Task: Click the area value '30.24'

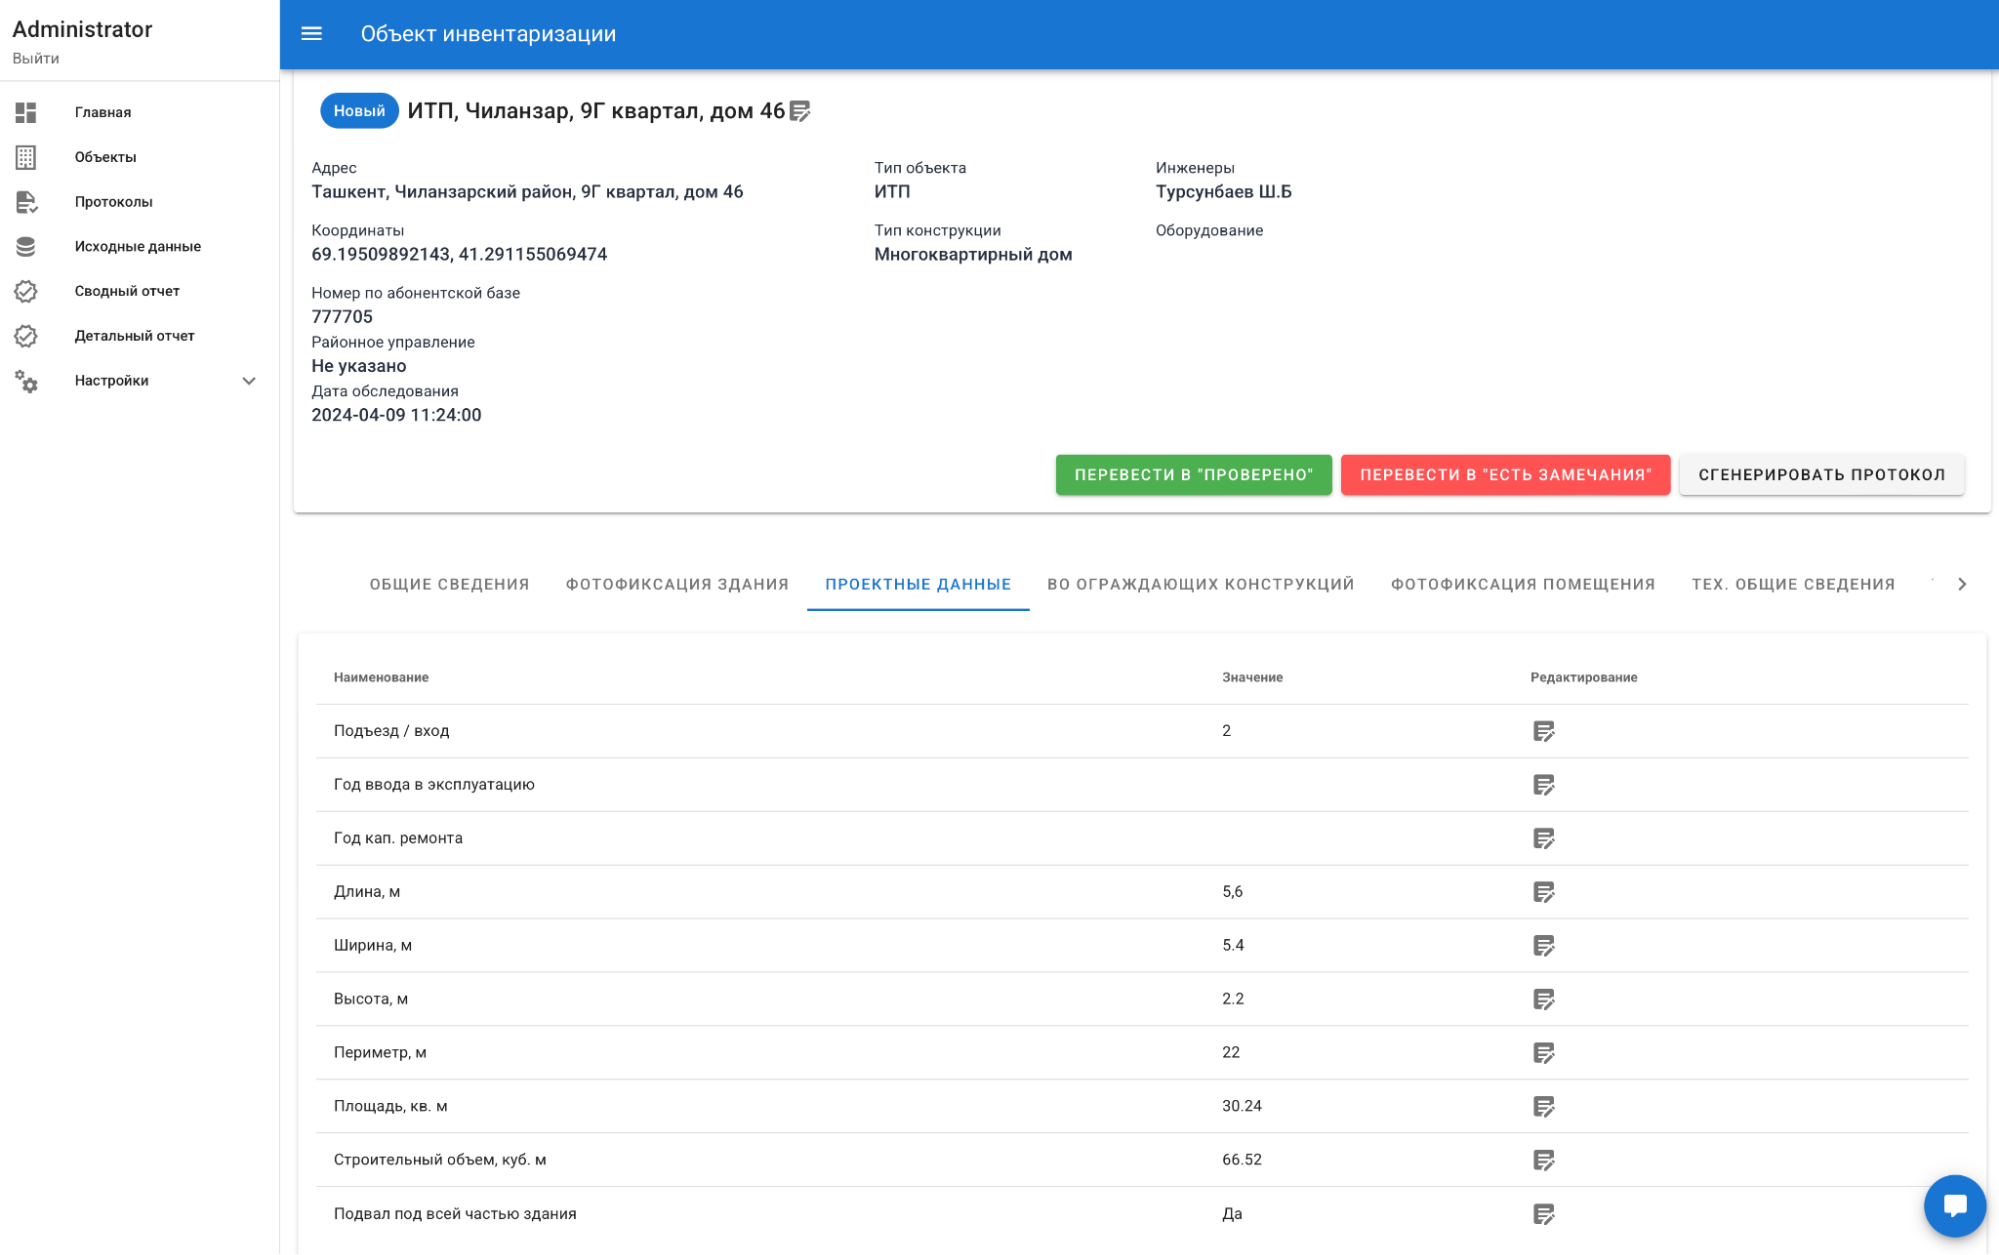Action: (x=1241, y=1106)
